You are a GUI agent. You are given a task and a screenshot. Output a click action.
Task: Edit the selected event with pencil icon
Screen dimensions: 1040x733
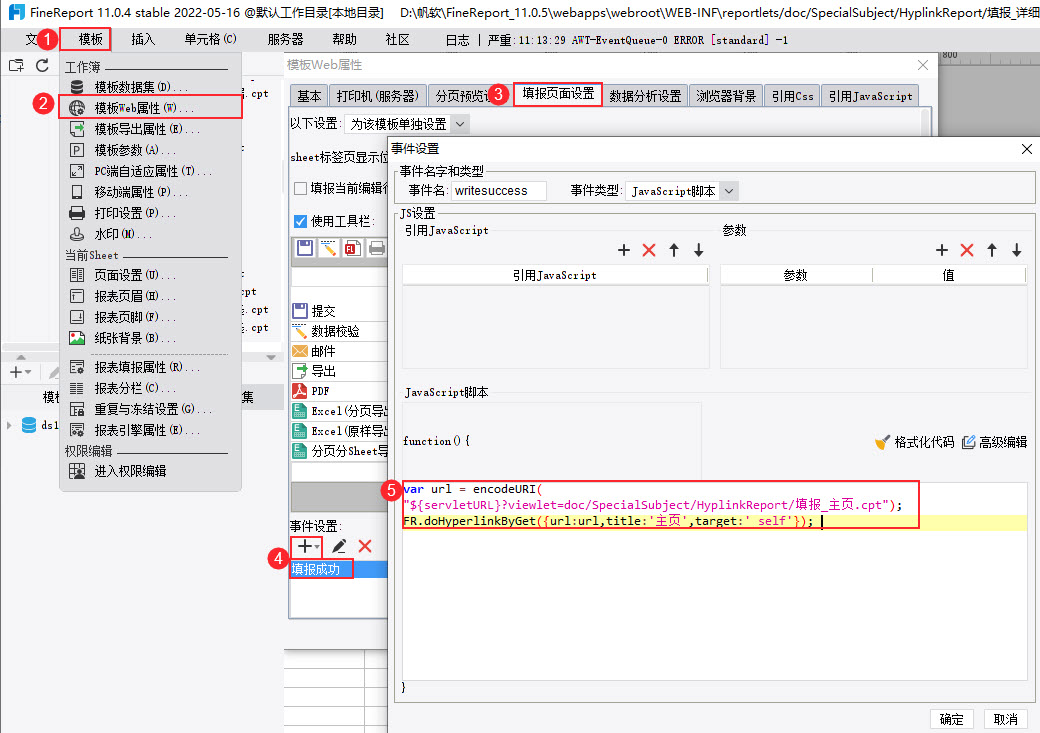pyautogui.click(x=339, y=546)
